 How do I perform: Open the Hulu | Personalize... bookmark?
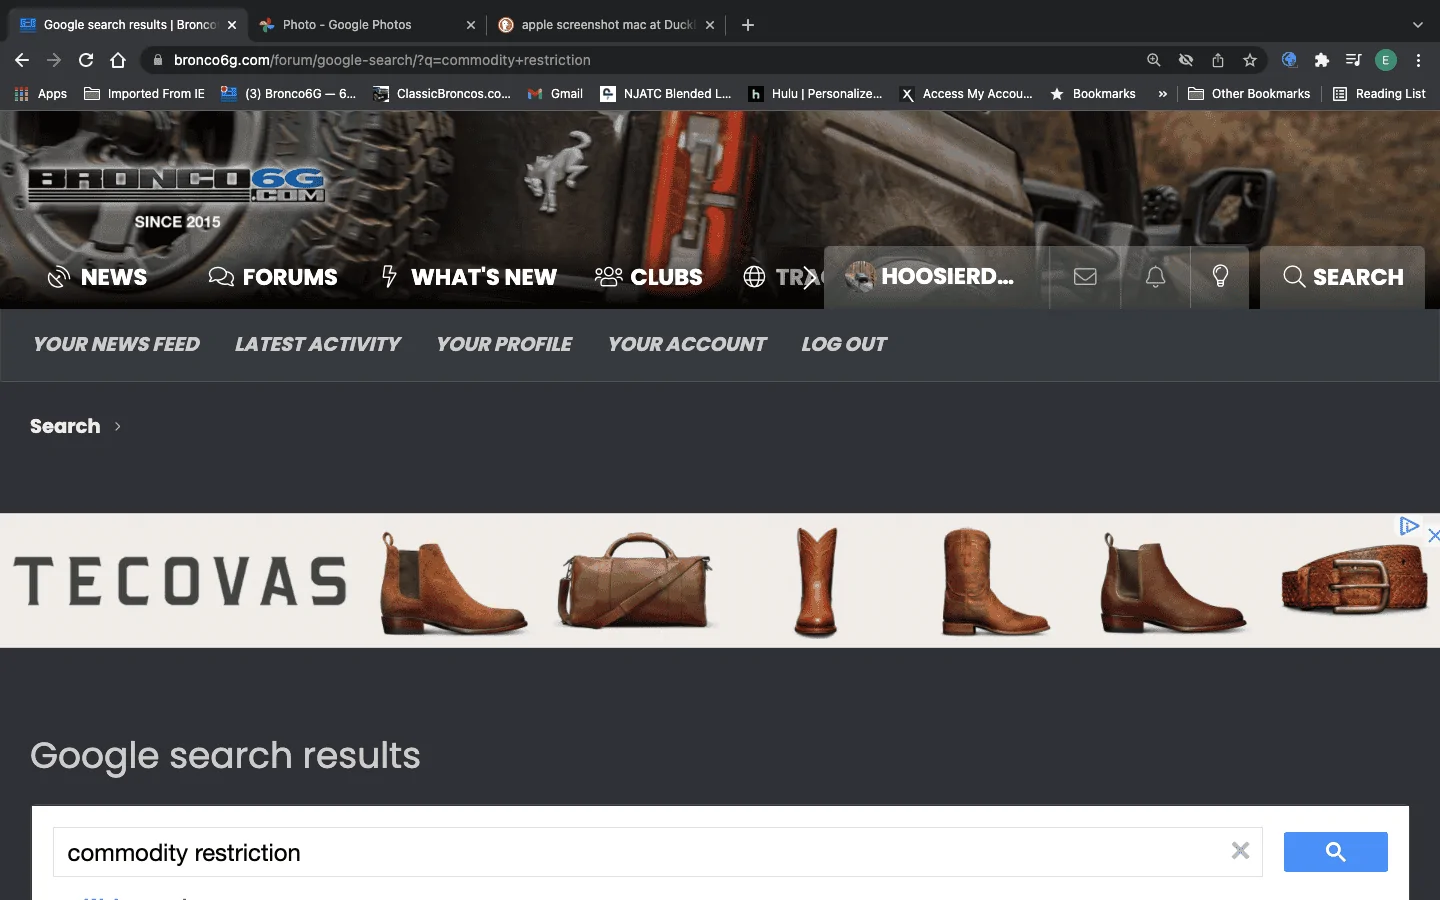point(816,94)
